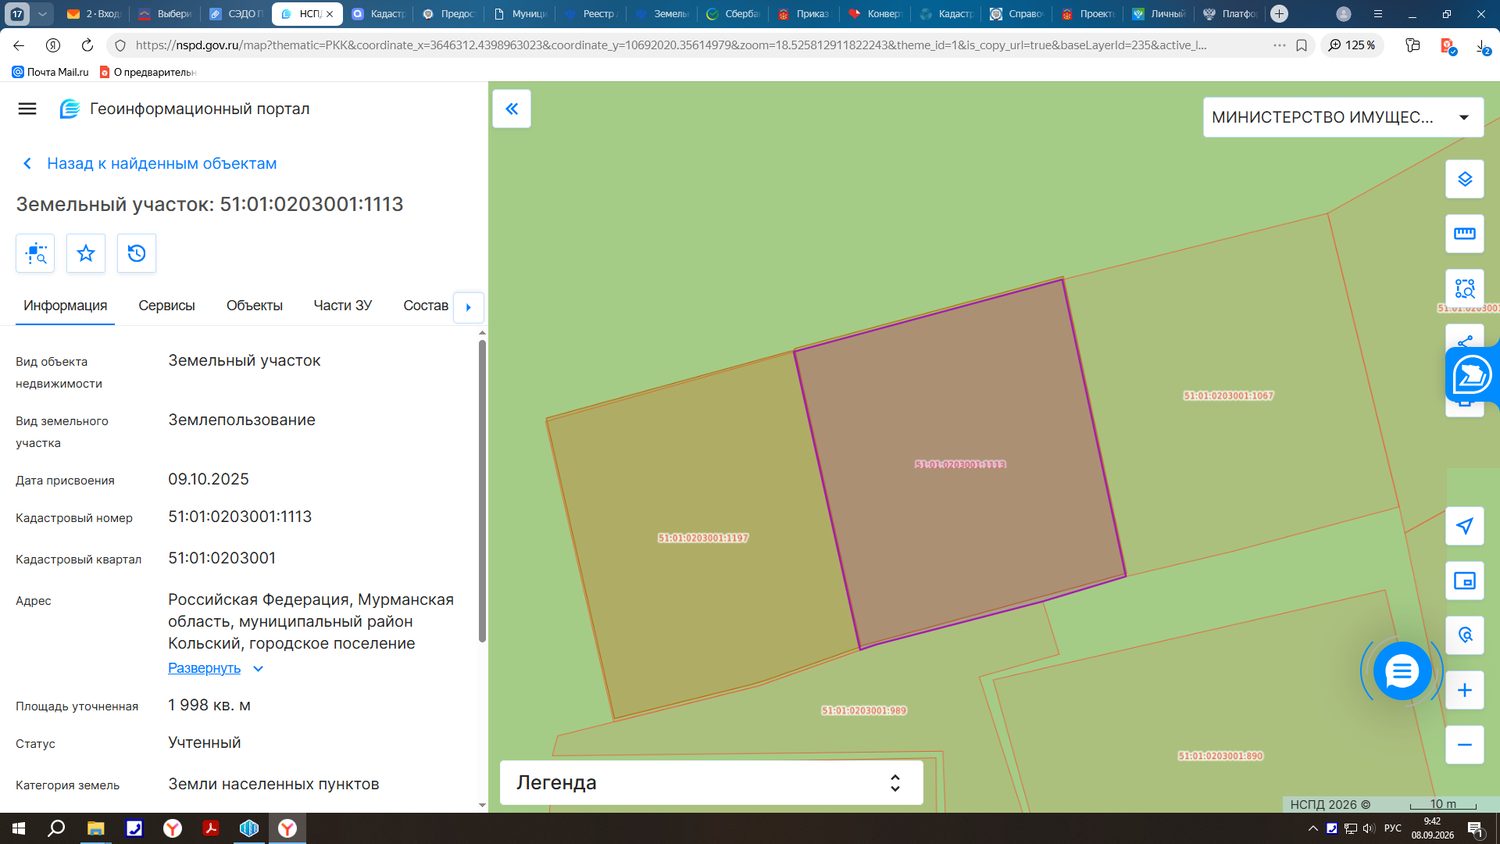Bookmark this page in the address bar
Viewport: 1500px width, 844px height.
pos(1301,46)
